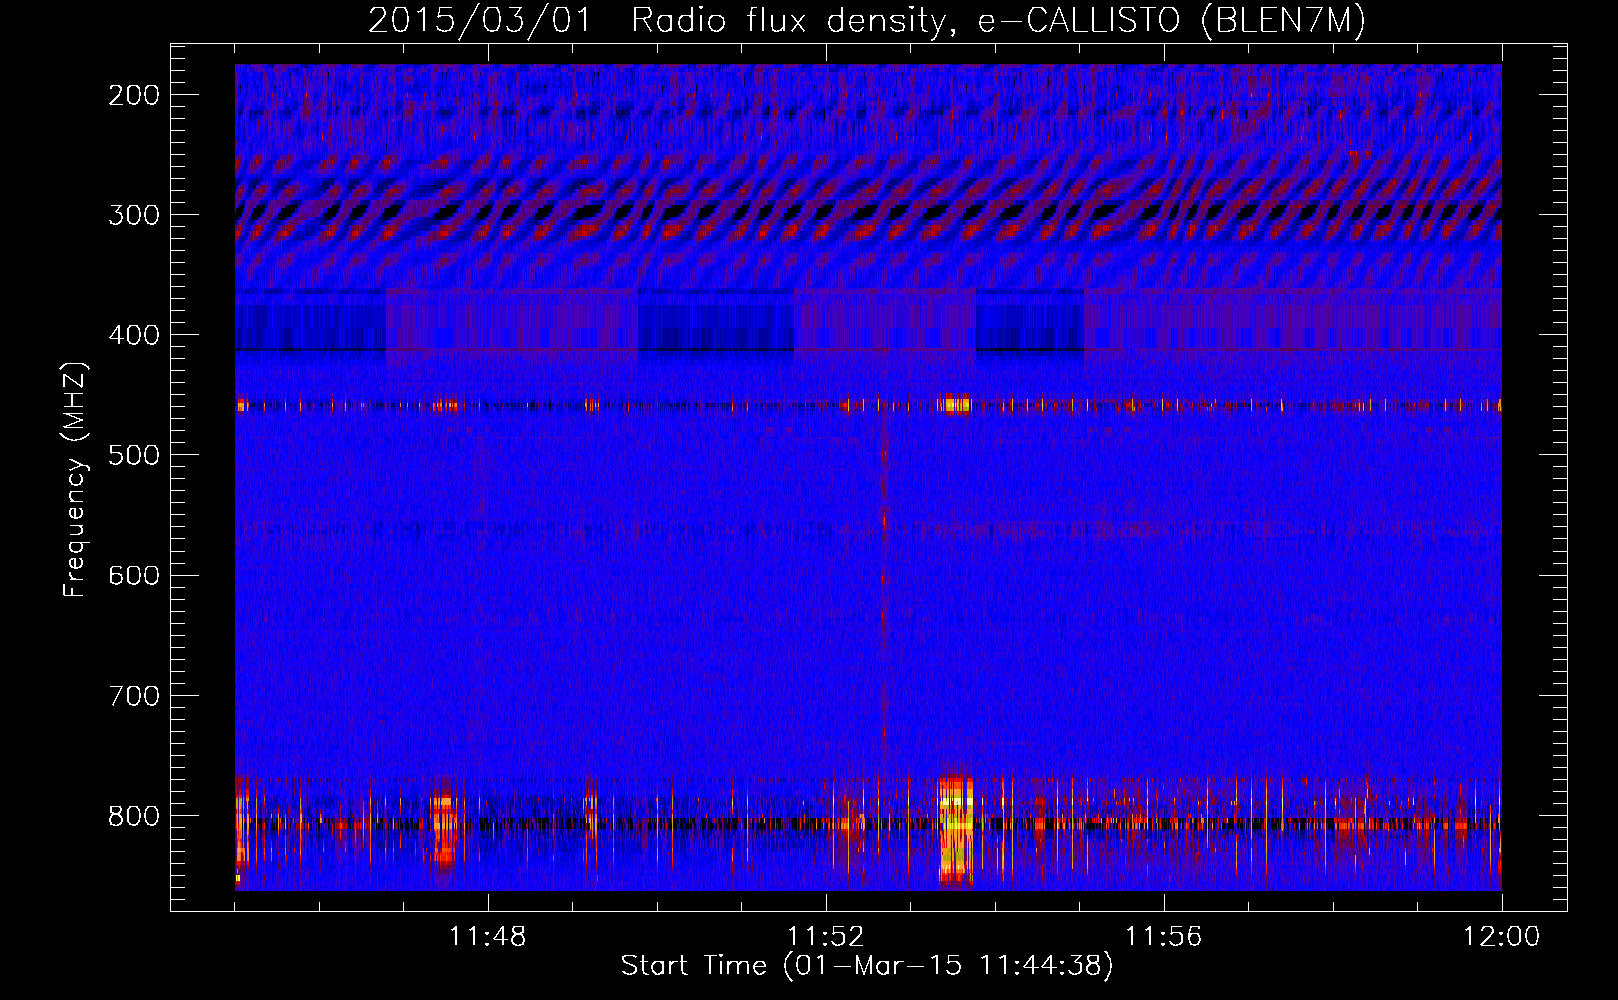1618x1000 pixels.
Task: Click the '11:52' time axis label
Action: coord(826,937)
